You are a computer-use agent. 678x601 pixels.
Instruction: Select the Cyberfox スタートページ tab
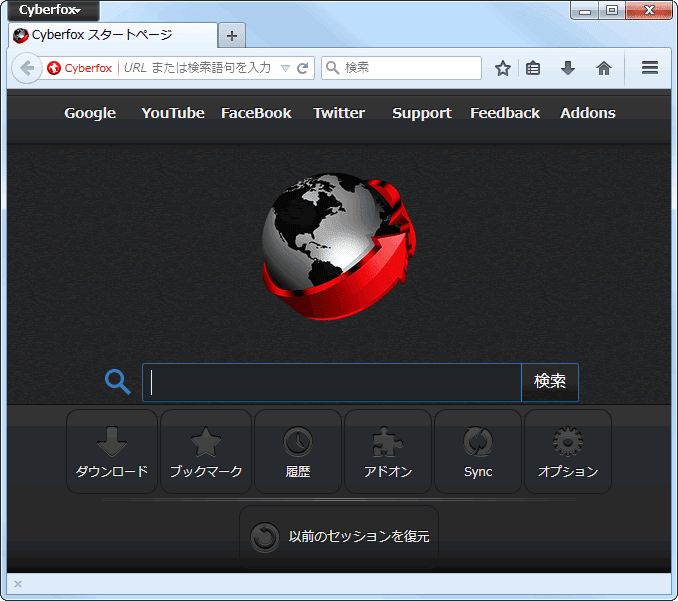pyautogui.click(x=112, y=35)
